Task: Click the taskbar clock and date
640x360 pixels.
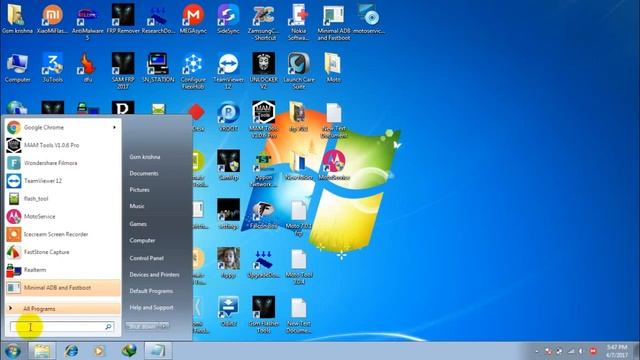Action: point(617,351)
